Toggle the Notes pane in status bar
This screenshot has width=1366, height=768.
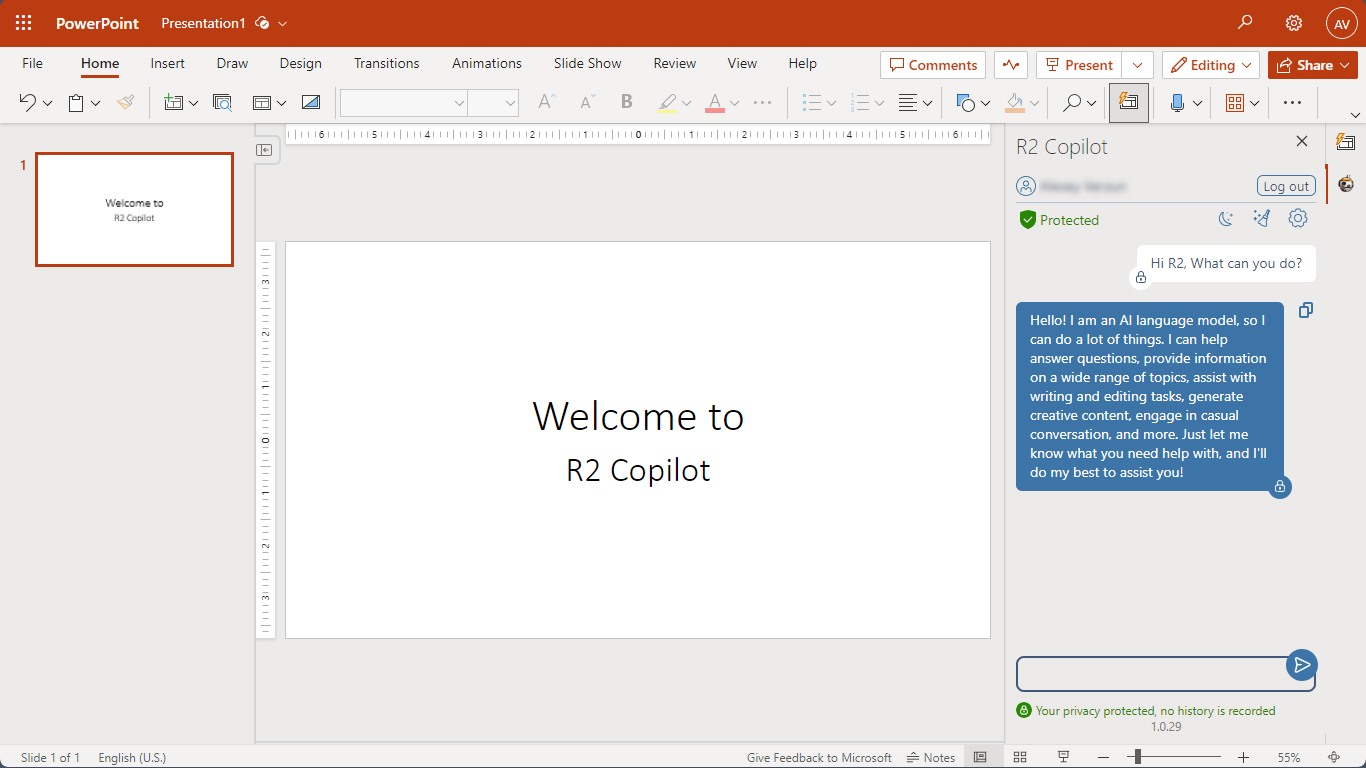(930, 757)
